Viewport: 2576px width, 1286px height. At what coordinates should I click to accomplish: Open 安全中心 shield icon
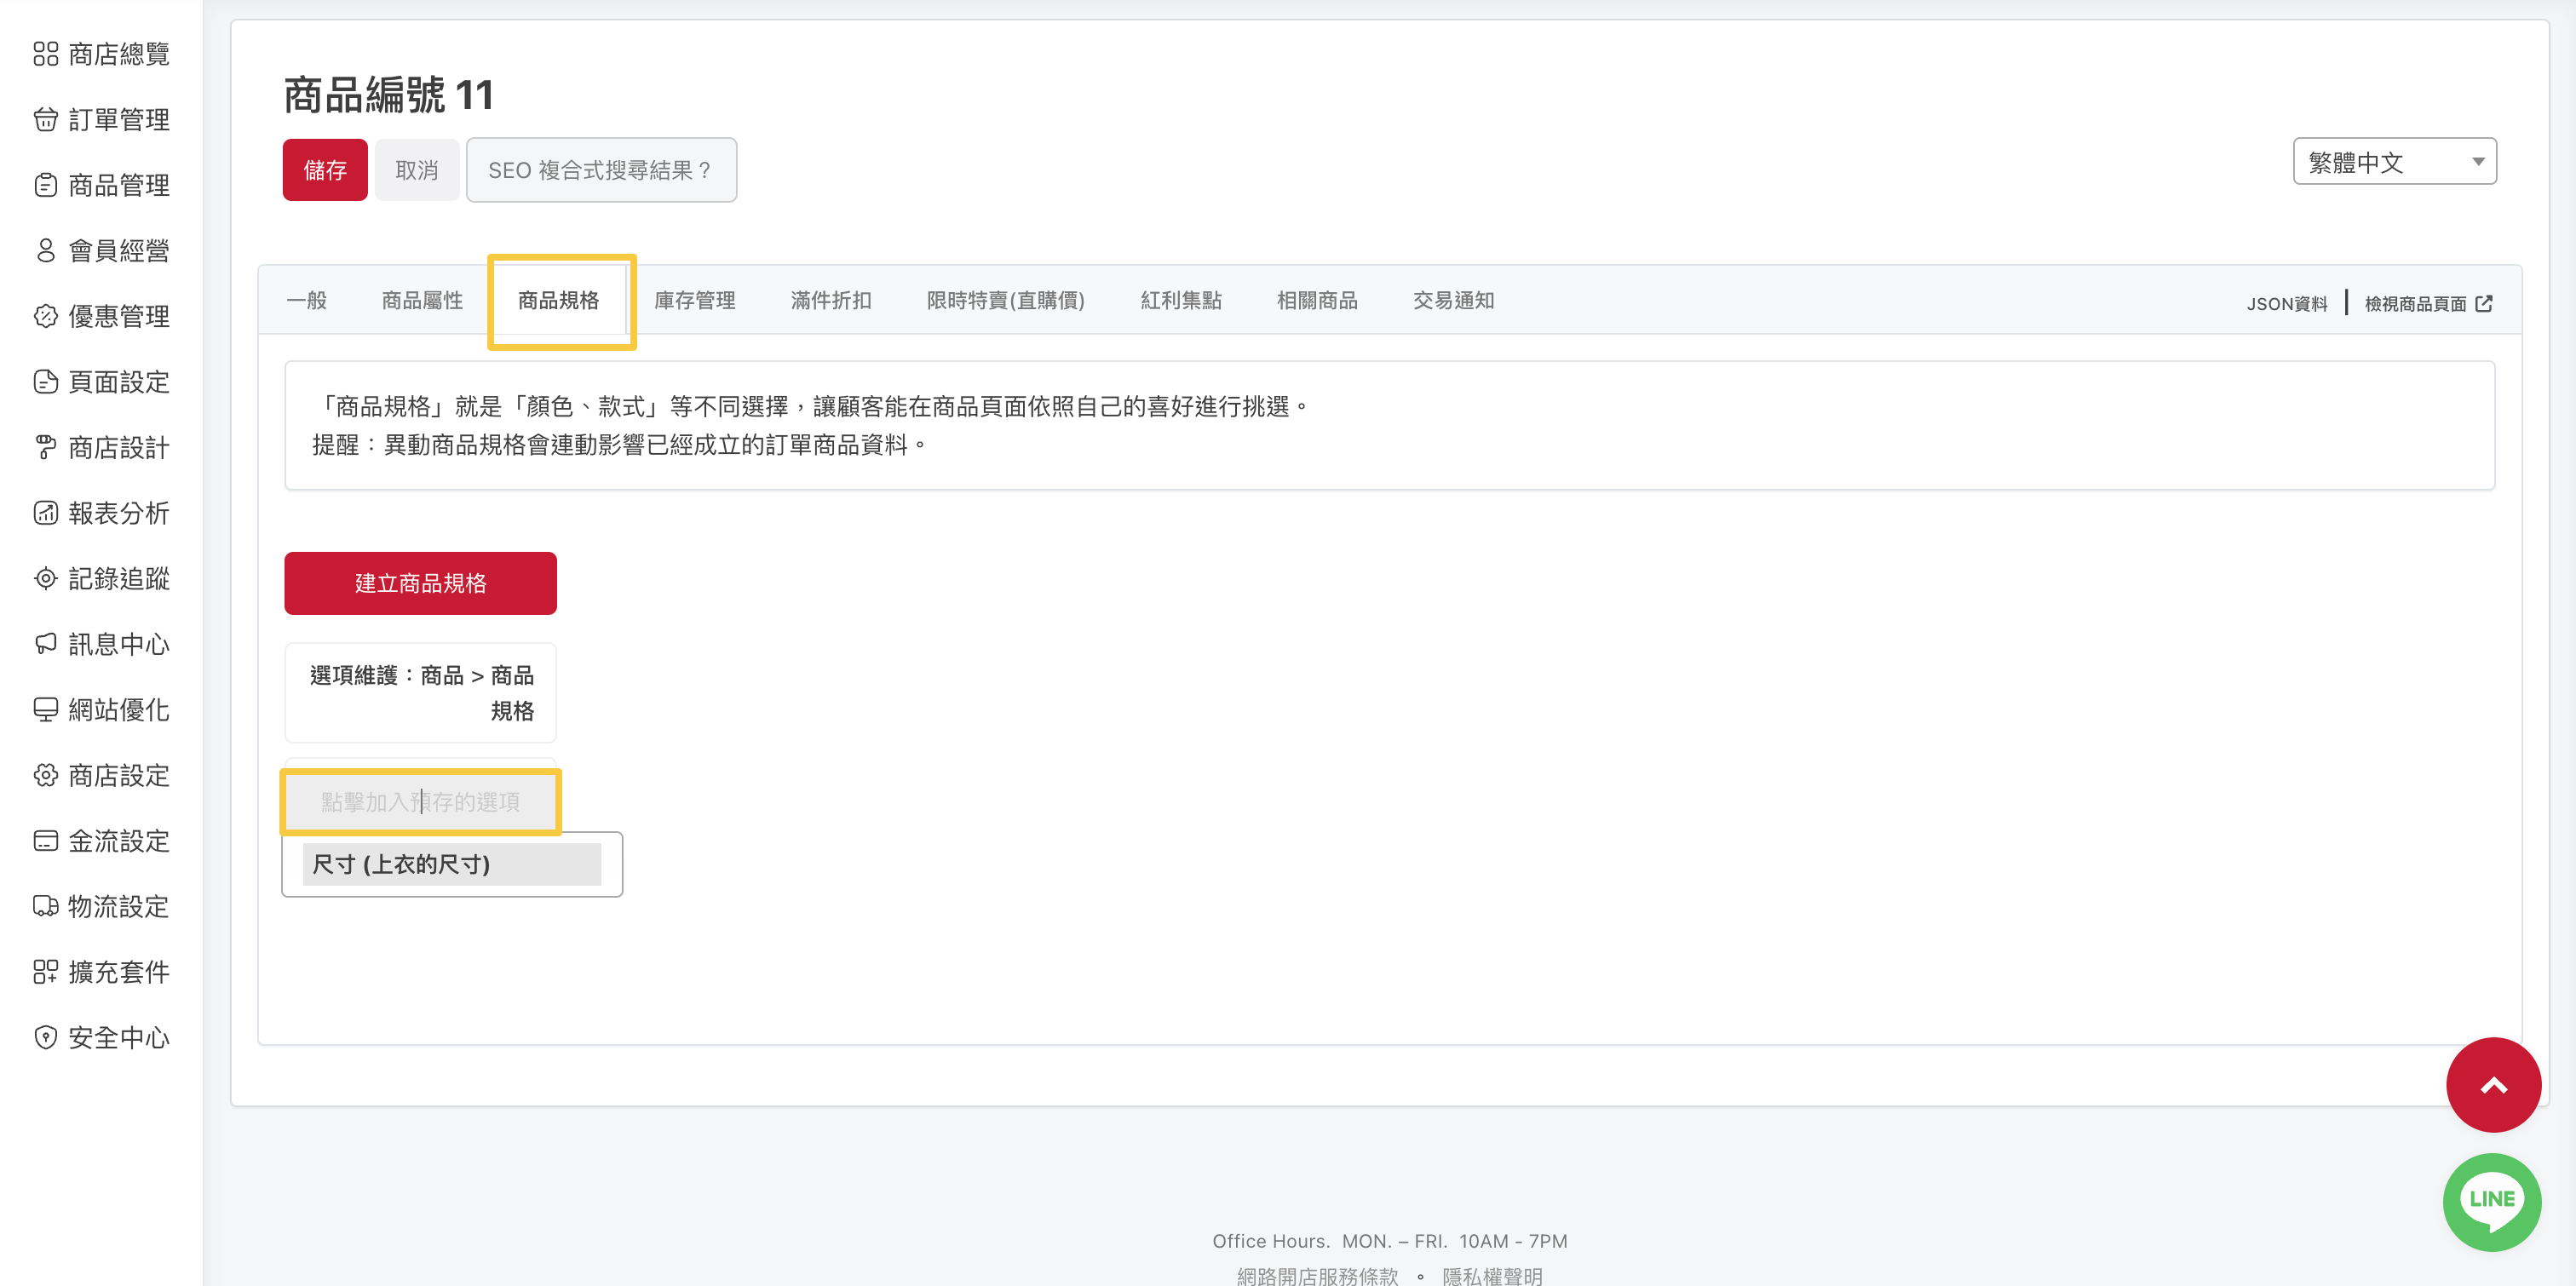(46, 1038)
